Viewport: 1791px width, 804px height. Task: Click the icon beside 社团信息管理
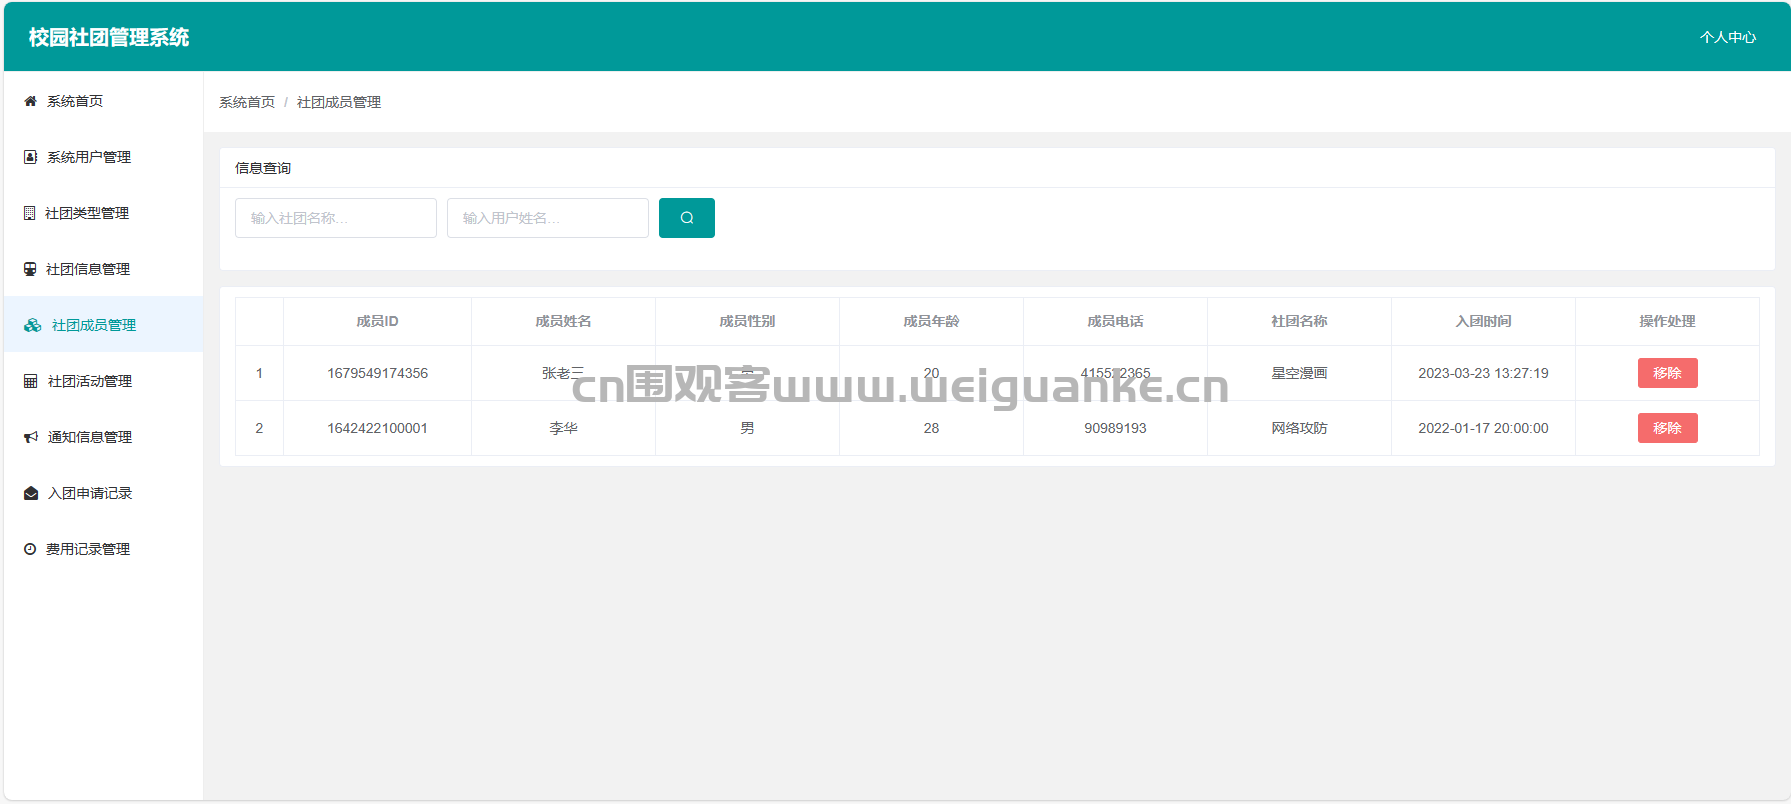coord(30,269)
